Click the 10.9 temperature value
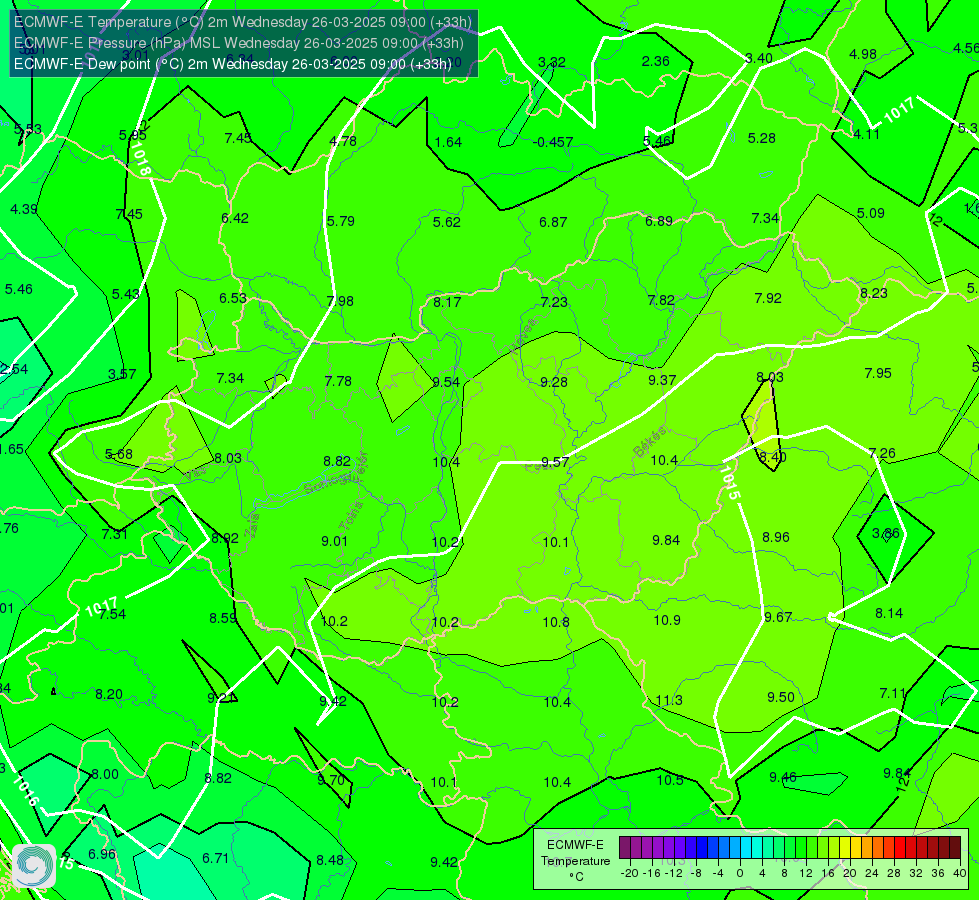The height and width of the screenshot is (900, 979). 667,620
